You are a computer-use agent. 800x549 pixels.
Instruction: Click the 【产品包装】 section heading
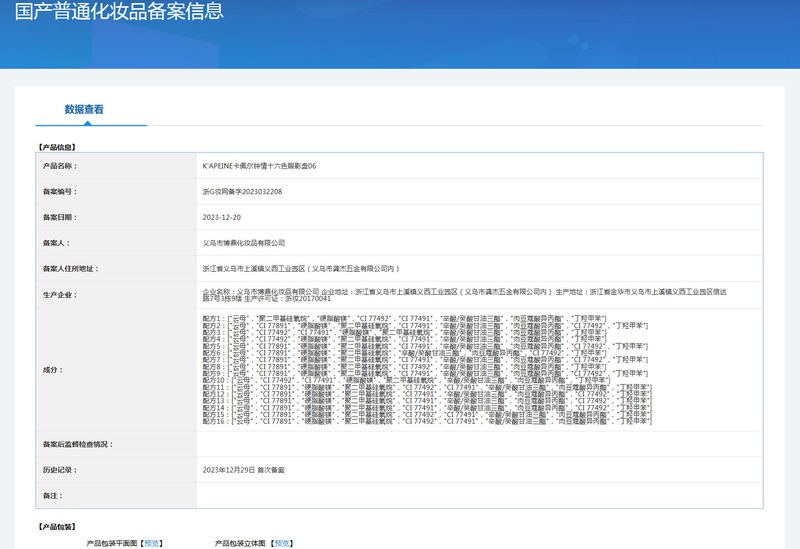[x=57, y=527]
